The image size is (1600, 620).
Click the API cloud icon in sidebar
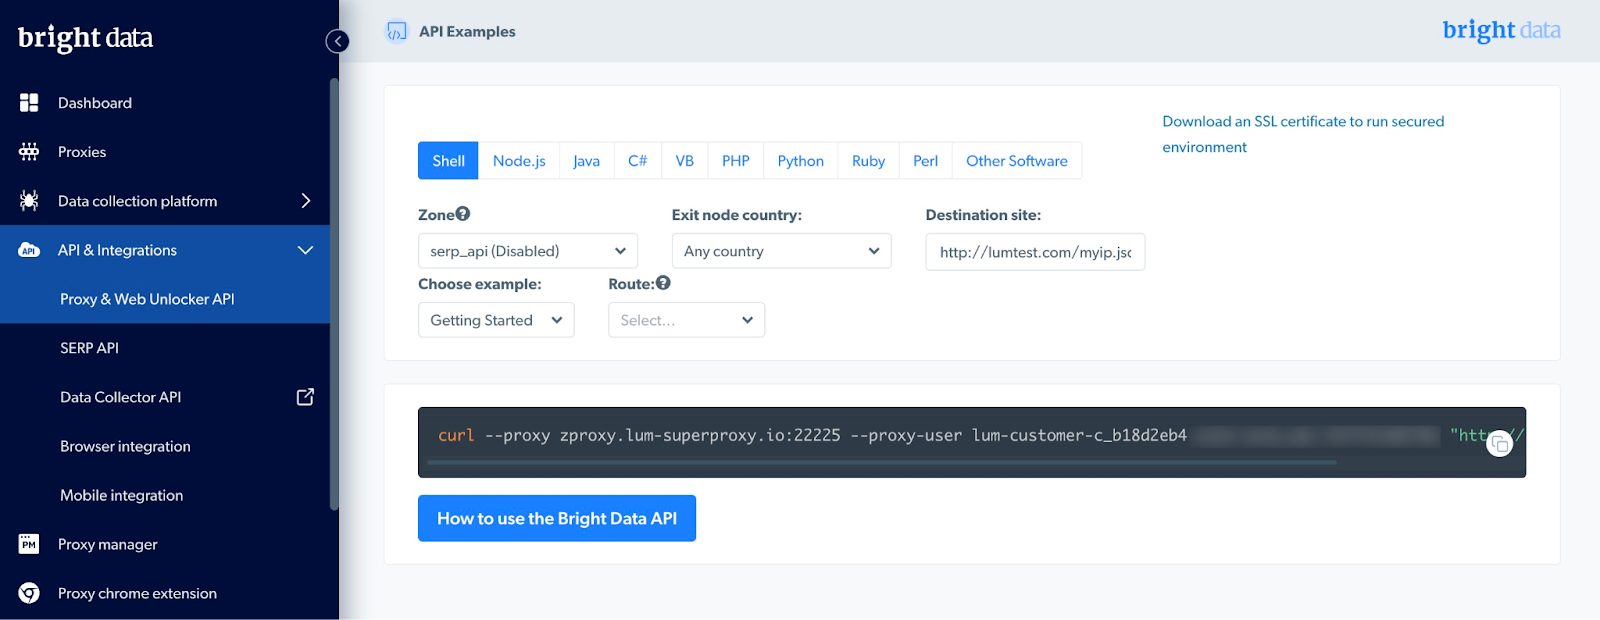[29, 250]
